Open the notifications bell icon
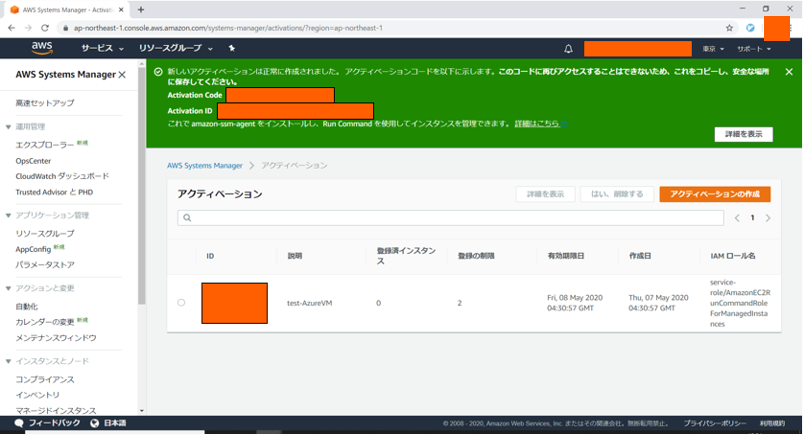Screen dimensions: 803x435 tap(568, 49)
